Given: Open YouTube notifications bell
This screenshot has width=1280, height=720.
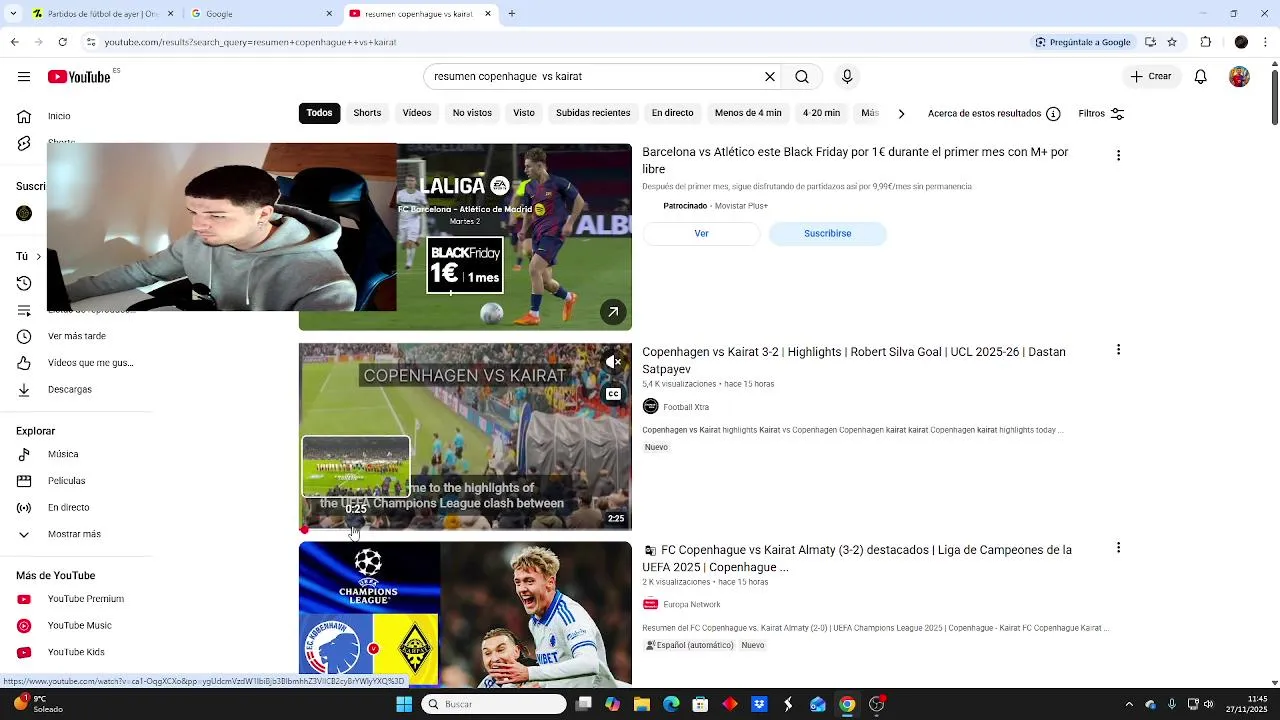Looking at the screenshot, I should (x=1201, y=76).
